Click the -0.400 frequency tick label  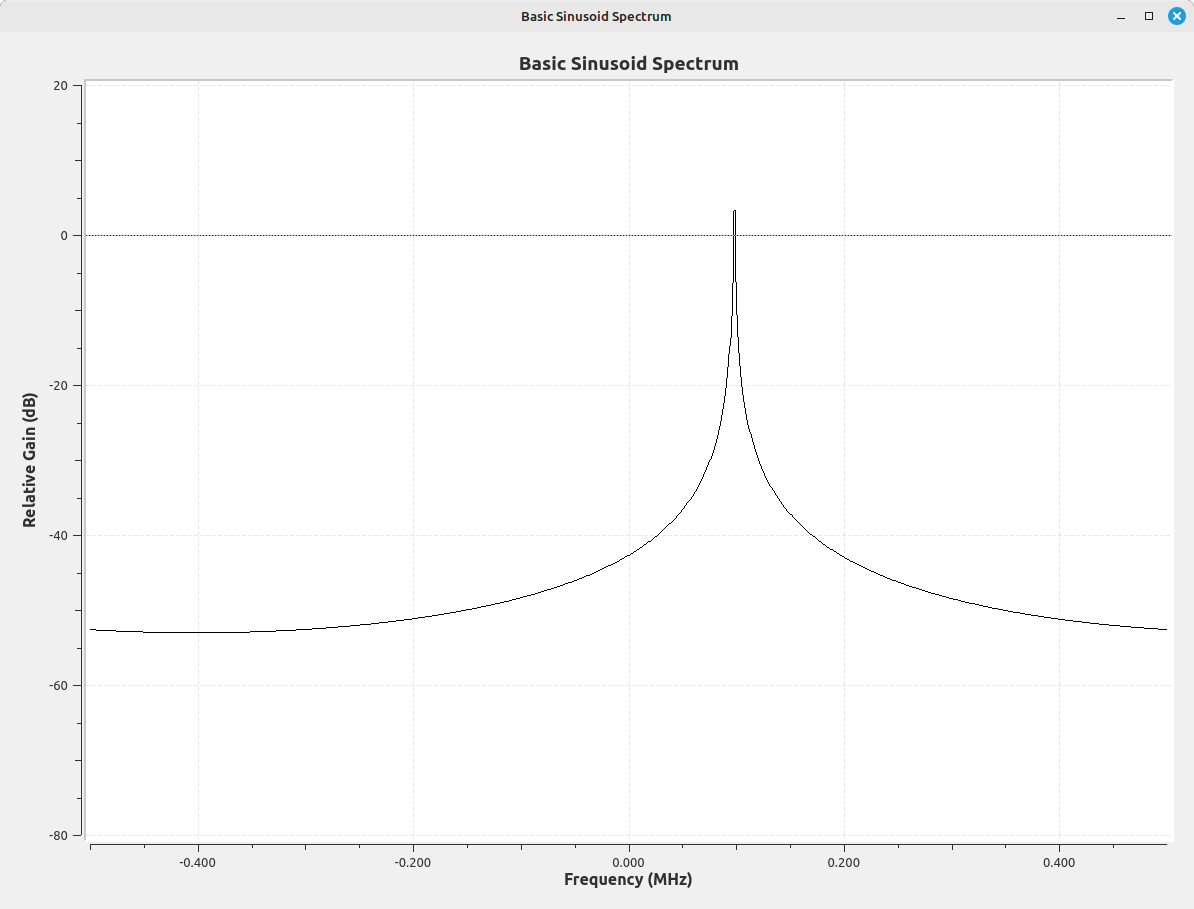(197, 862)
